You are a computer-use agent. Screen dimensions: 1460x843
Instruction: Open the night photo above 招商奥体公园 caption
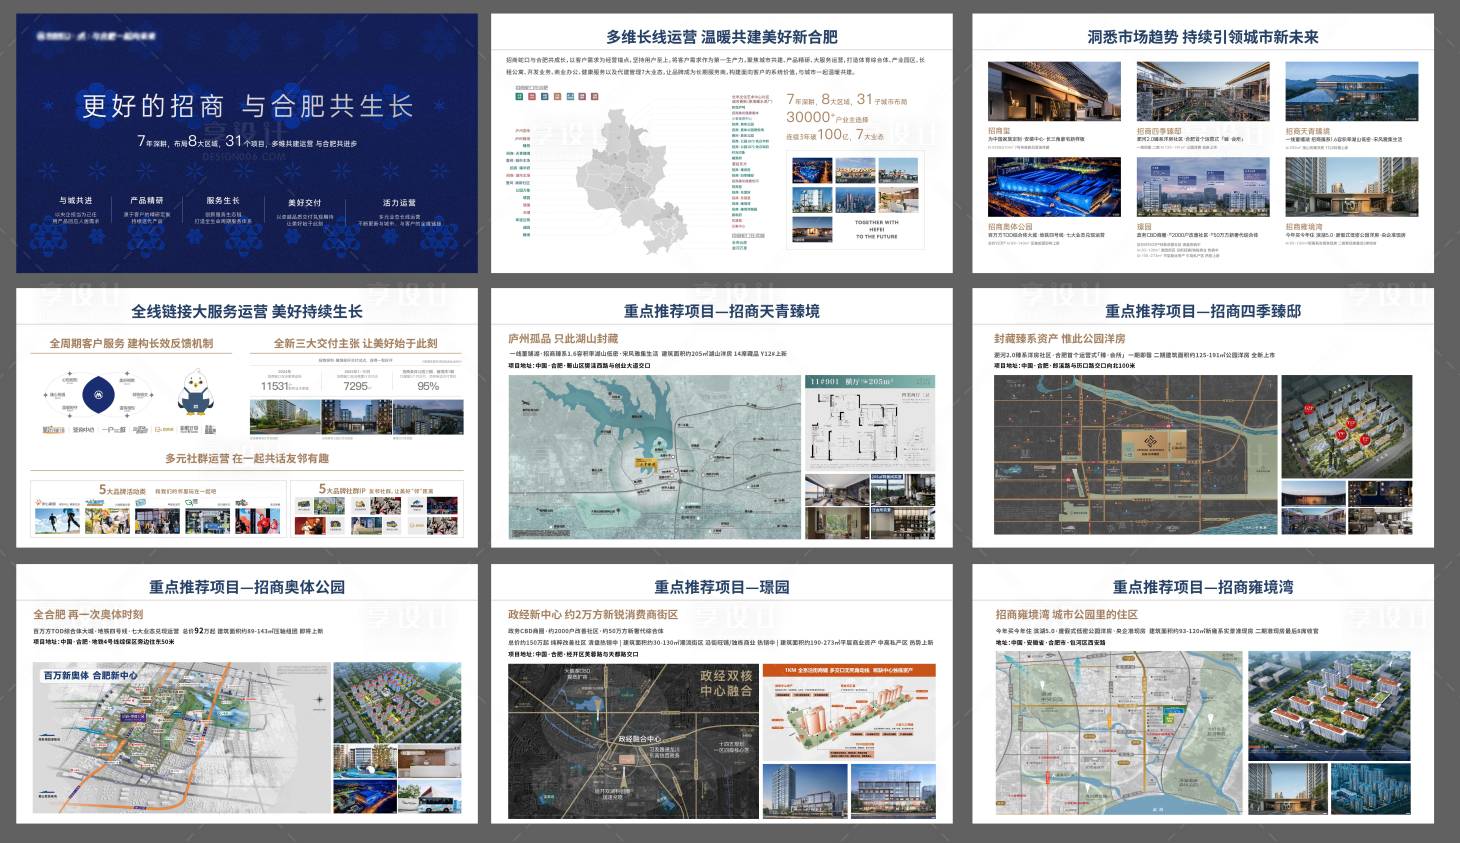pyautogui.click(x=1054, y=188)
